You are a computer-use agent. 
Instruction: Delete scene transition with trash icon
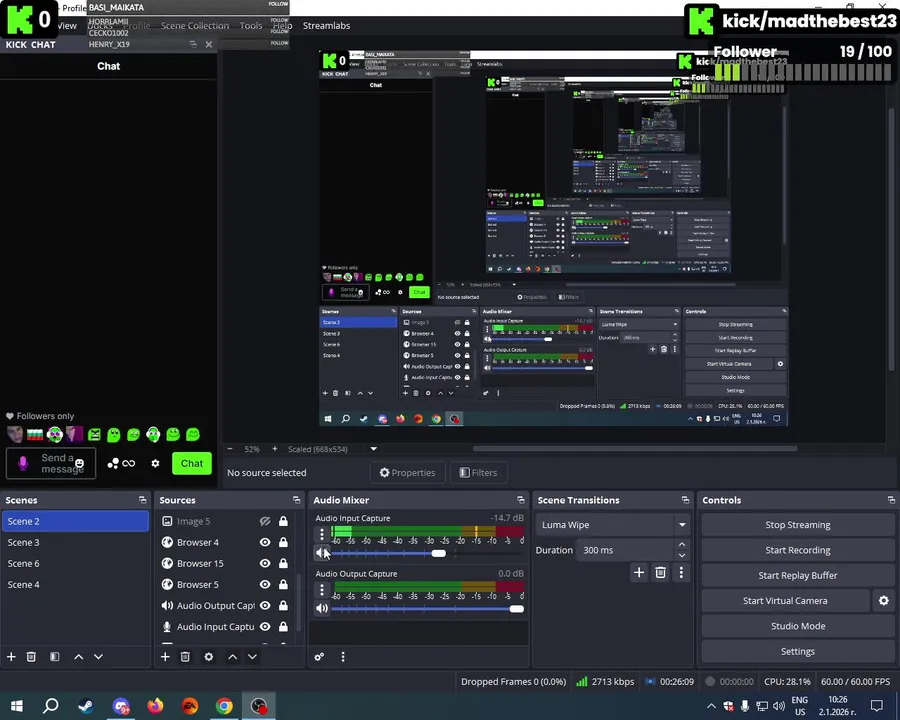[x=661, y=572]
